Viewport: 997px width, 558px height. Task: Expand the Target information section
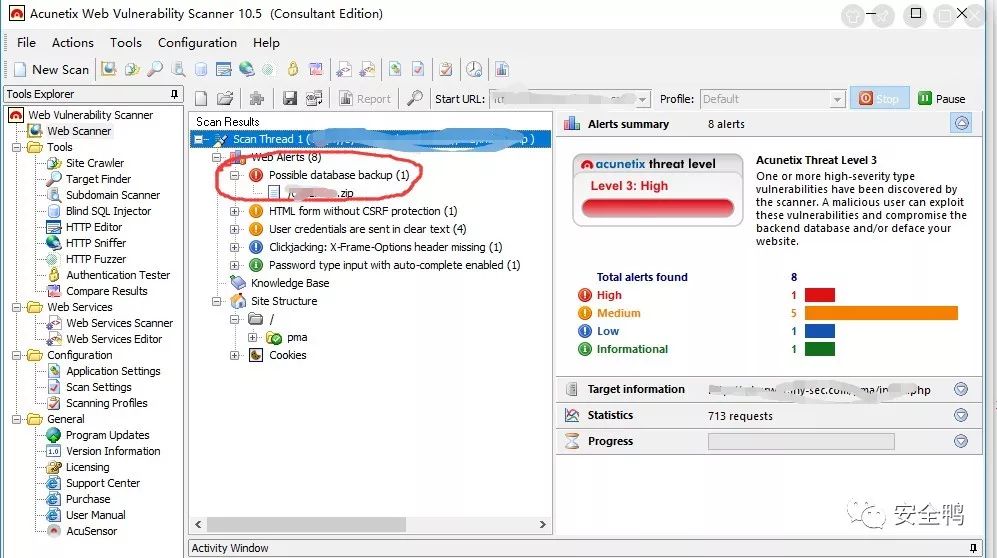click(961, 389)
